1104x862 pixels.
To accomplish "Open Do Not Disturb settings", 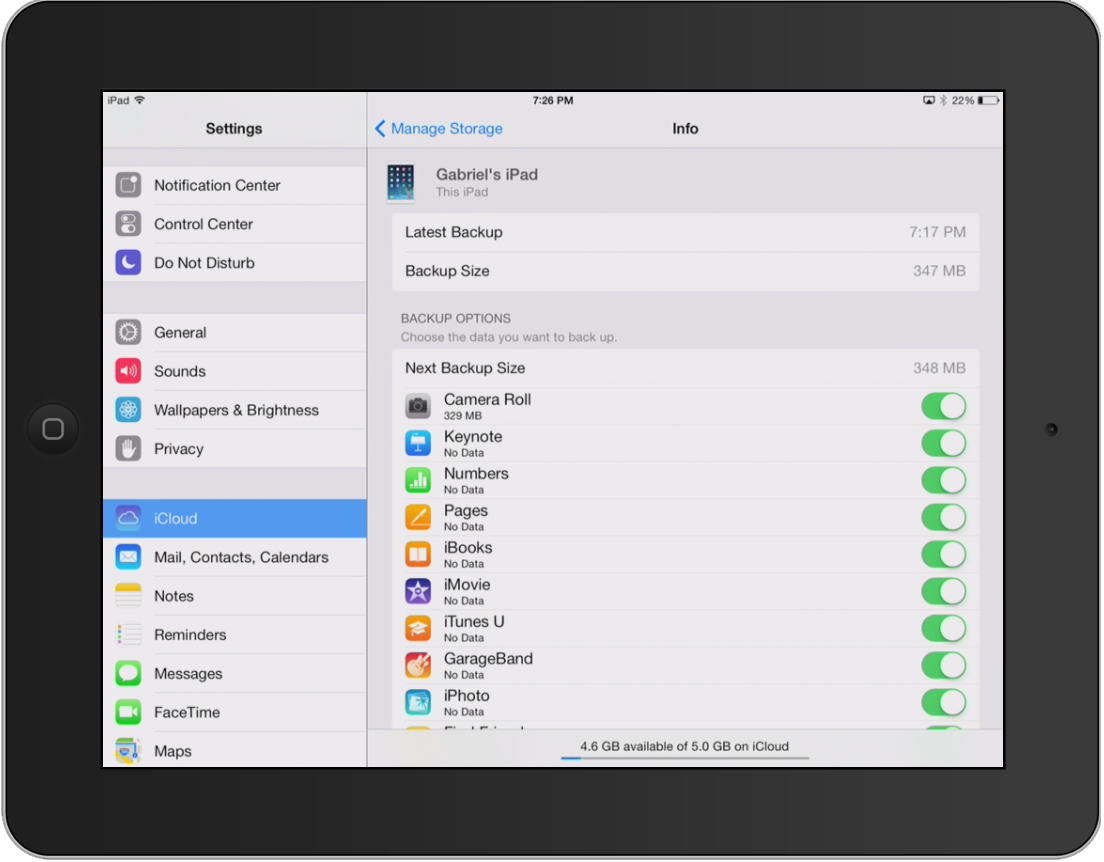I will coord(234,263).
